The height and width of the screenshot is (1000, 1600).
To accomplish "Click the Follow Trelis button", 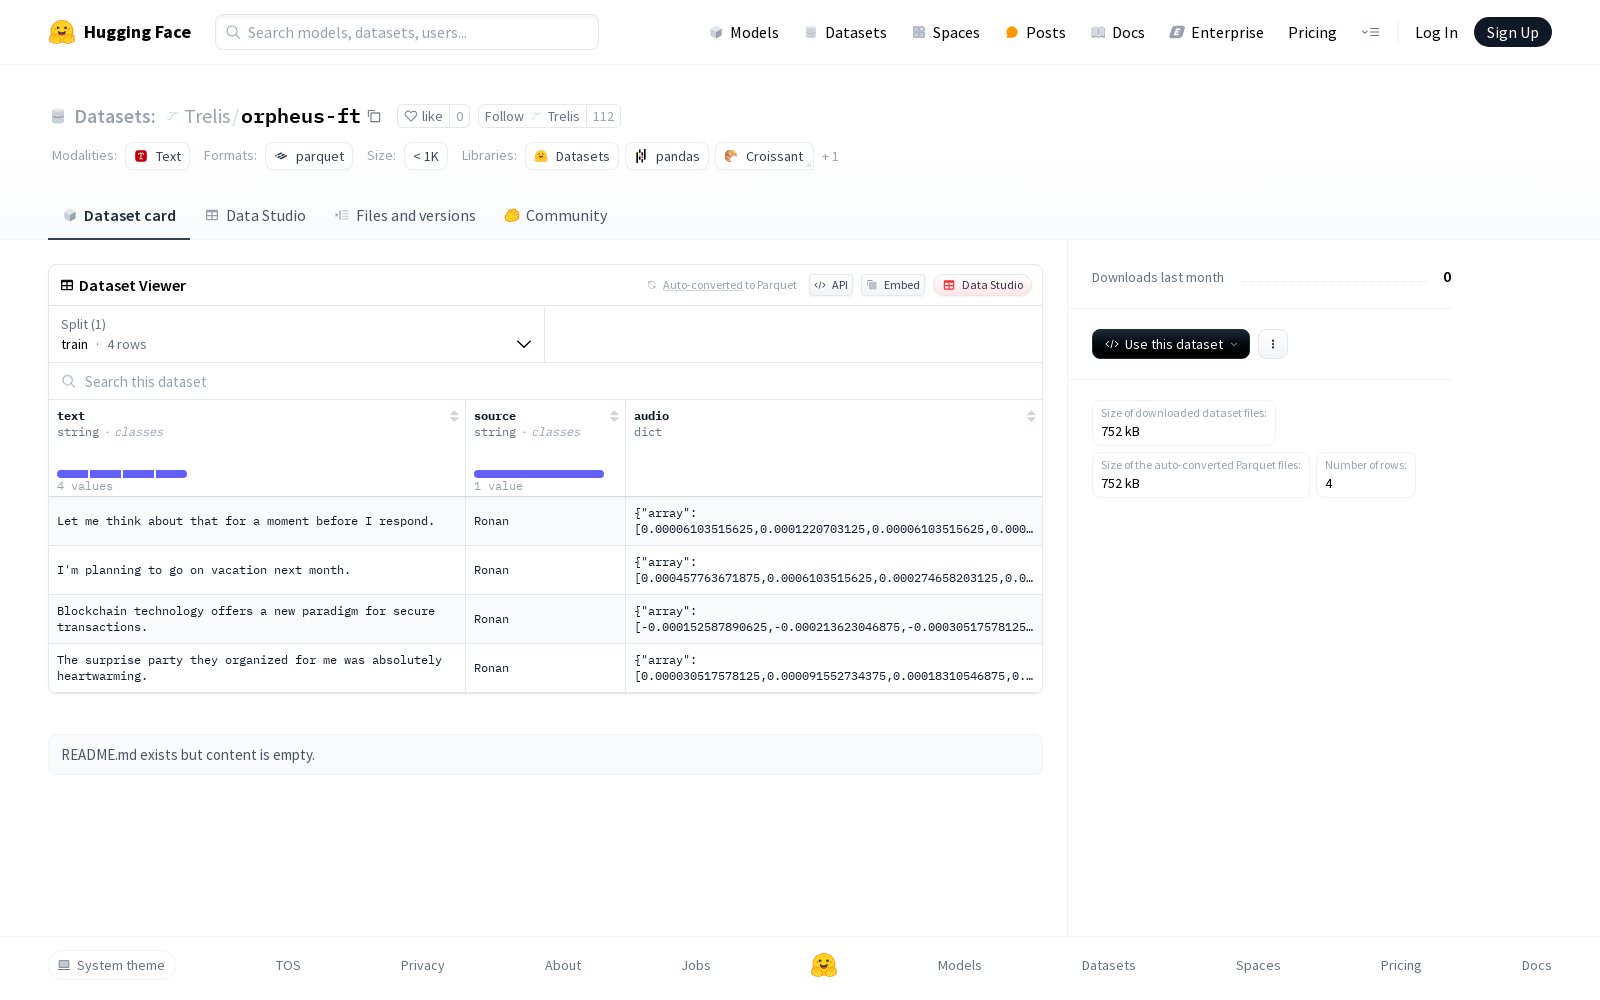I will pyautogui.click(x=532, y=116).
